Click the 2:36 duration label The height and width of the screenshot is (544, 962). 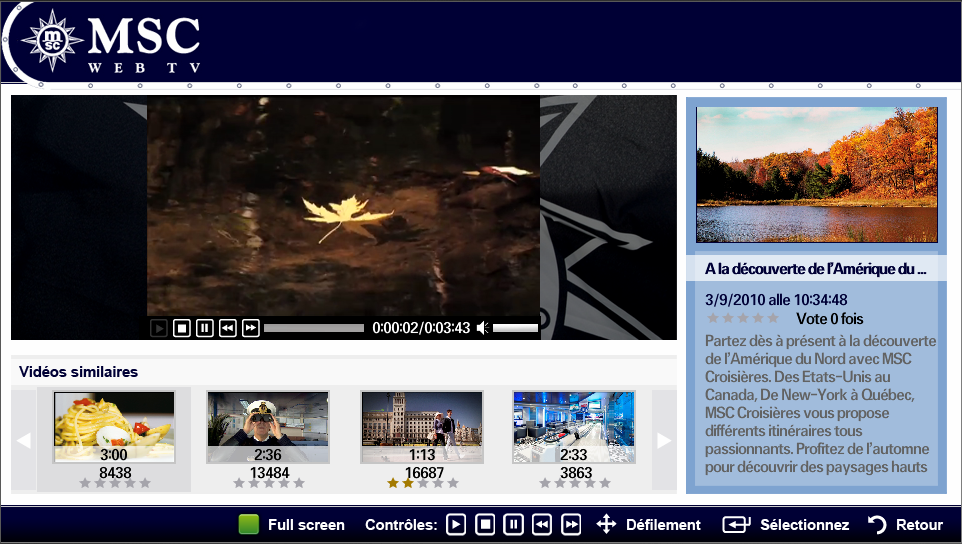point(267,454)
